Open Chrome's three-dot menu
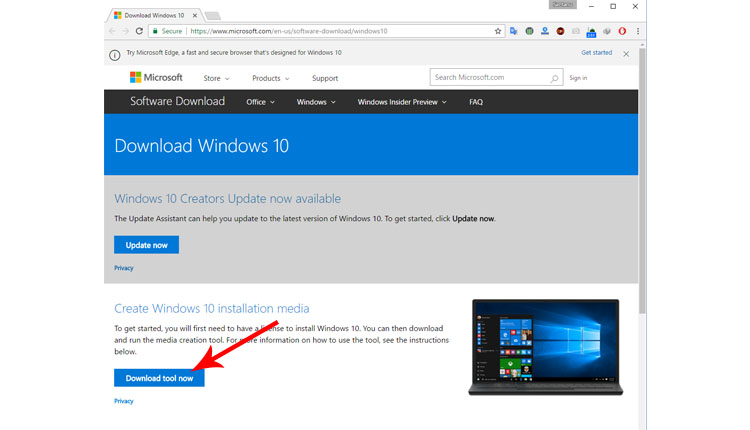The width and height of the screenshot is (750, 430). tap(638, 31)
